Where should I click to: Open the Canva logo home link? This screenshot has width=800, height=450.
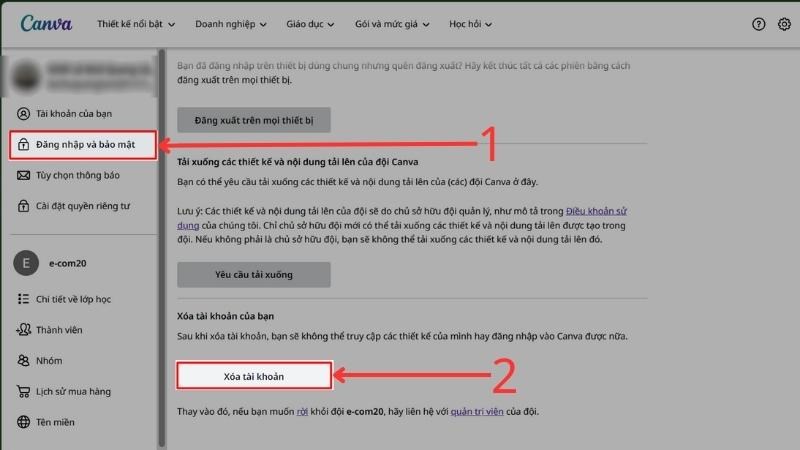pos(46,23)
